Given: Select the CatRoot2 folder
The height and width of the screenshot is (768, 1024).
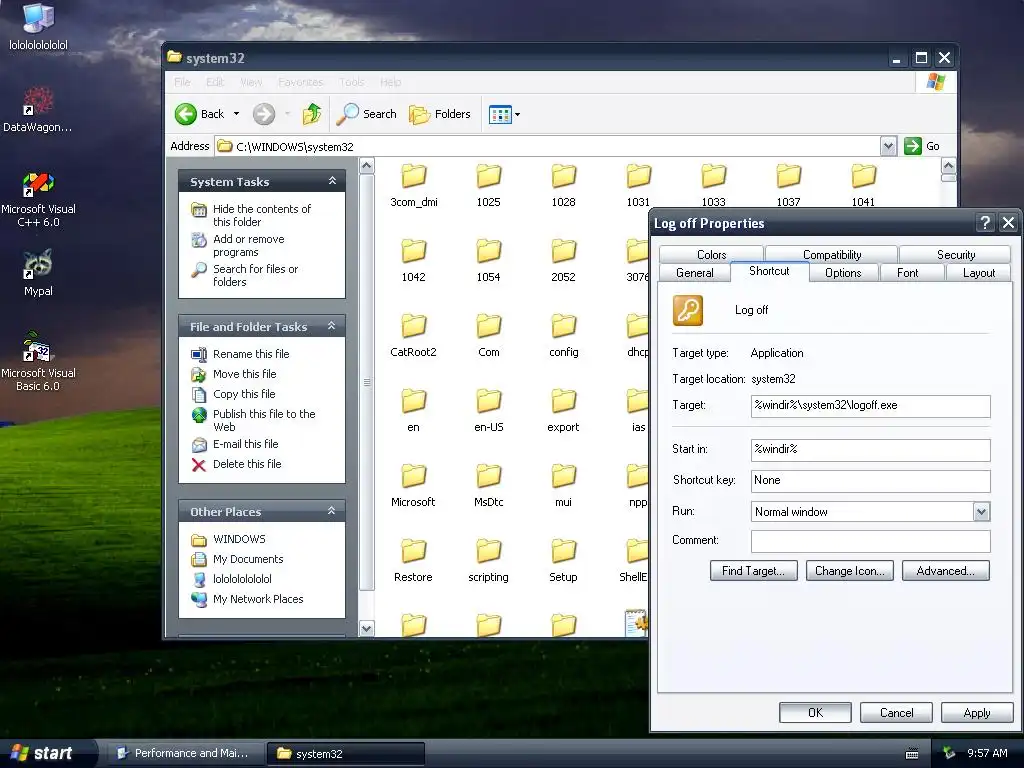Looking at the screenshot, I should [413, 336].
